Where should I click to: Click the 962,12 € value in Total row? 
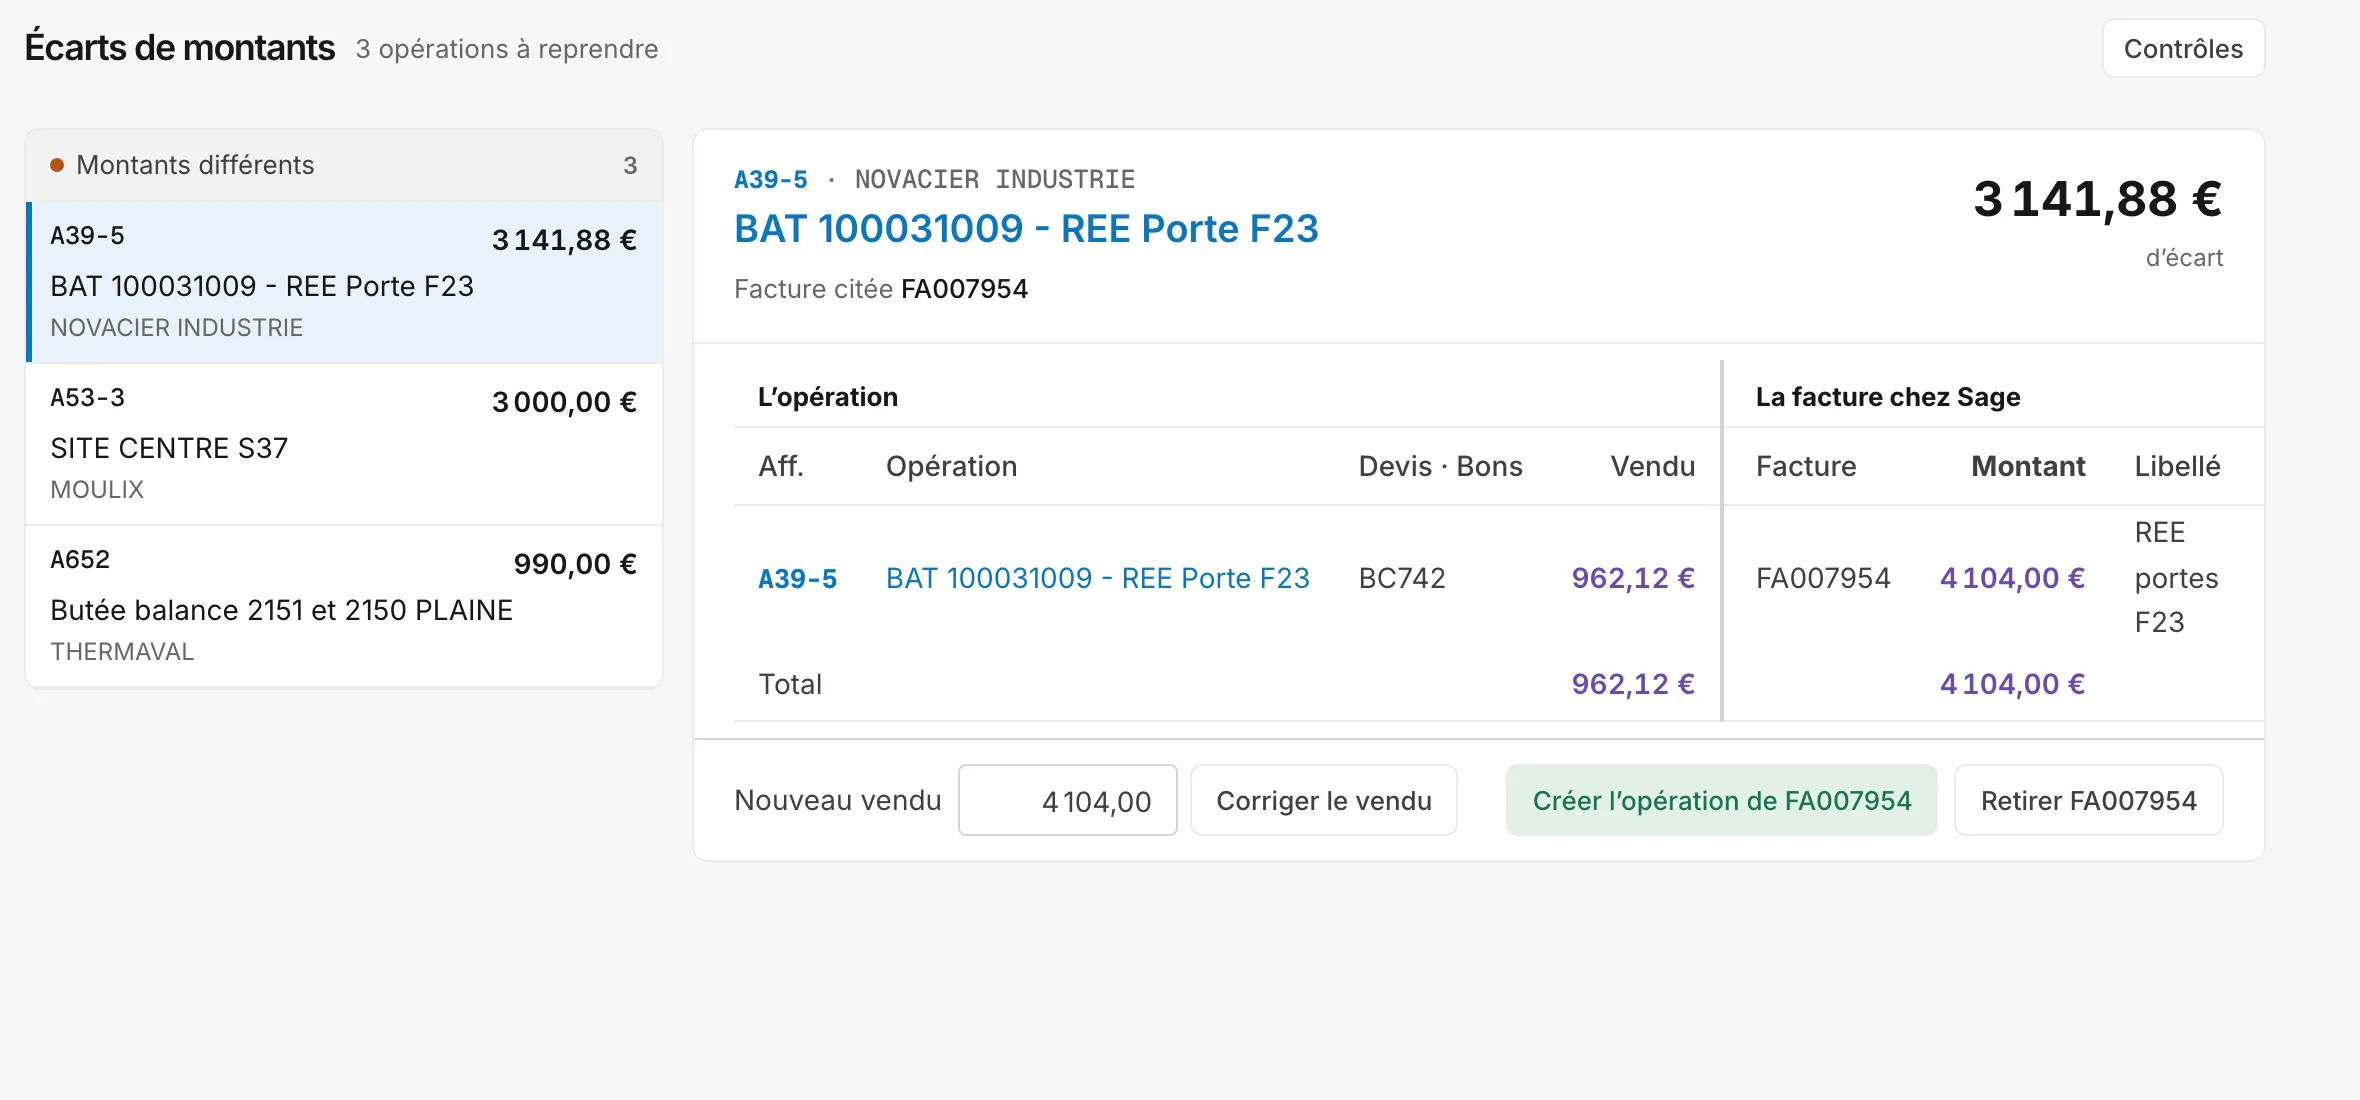click(x=1633, y=684)
